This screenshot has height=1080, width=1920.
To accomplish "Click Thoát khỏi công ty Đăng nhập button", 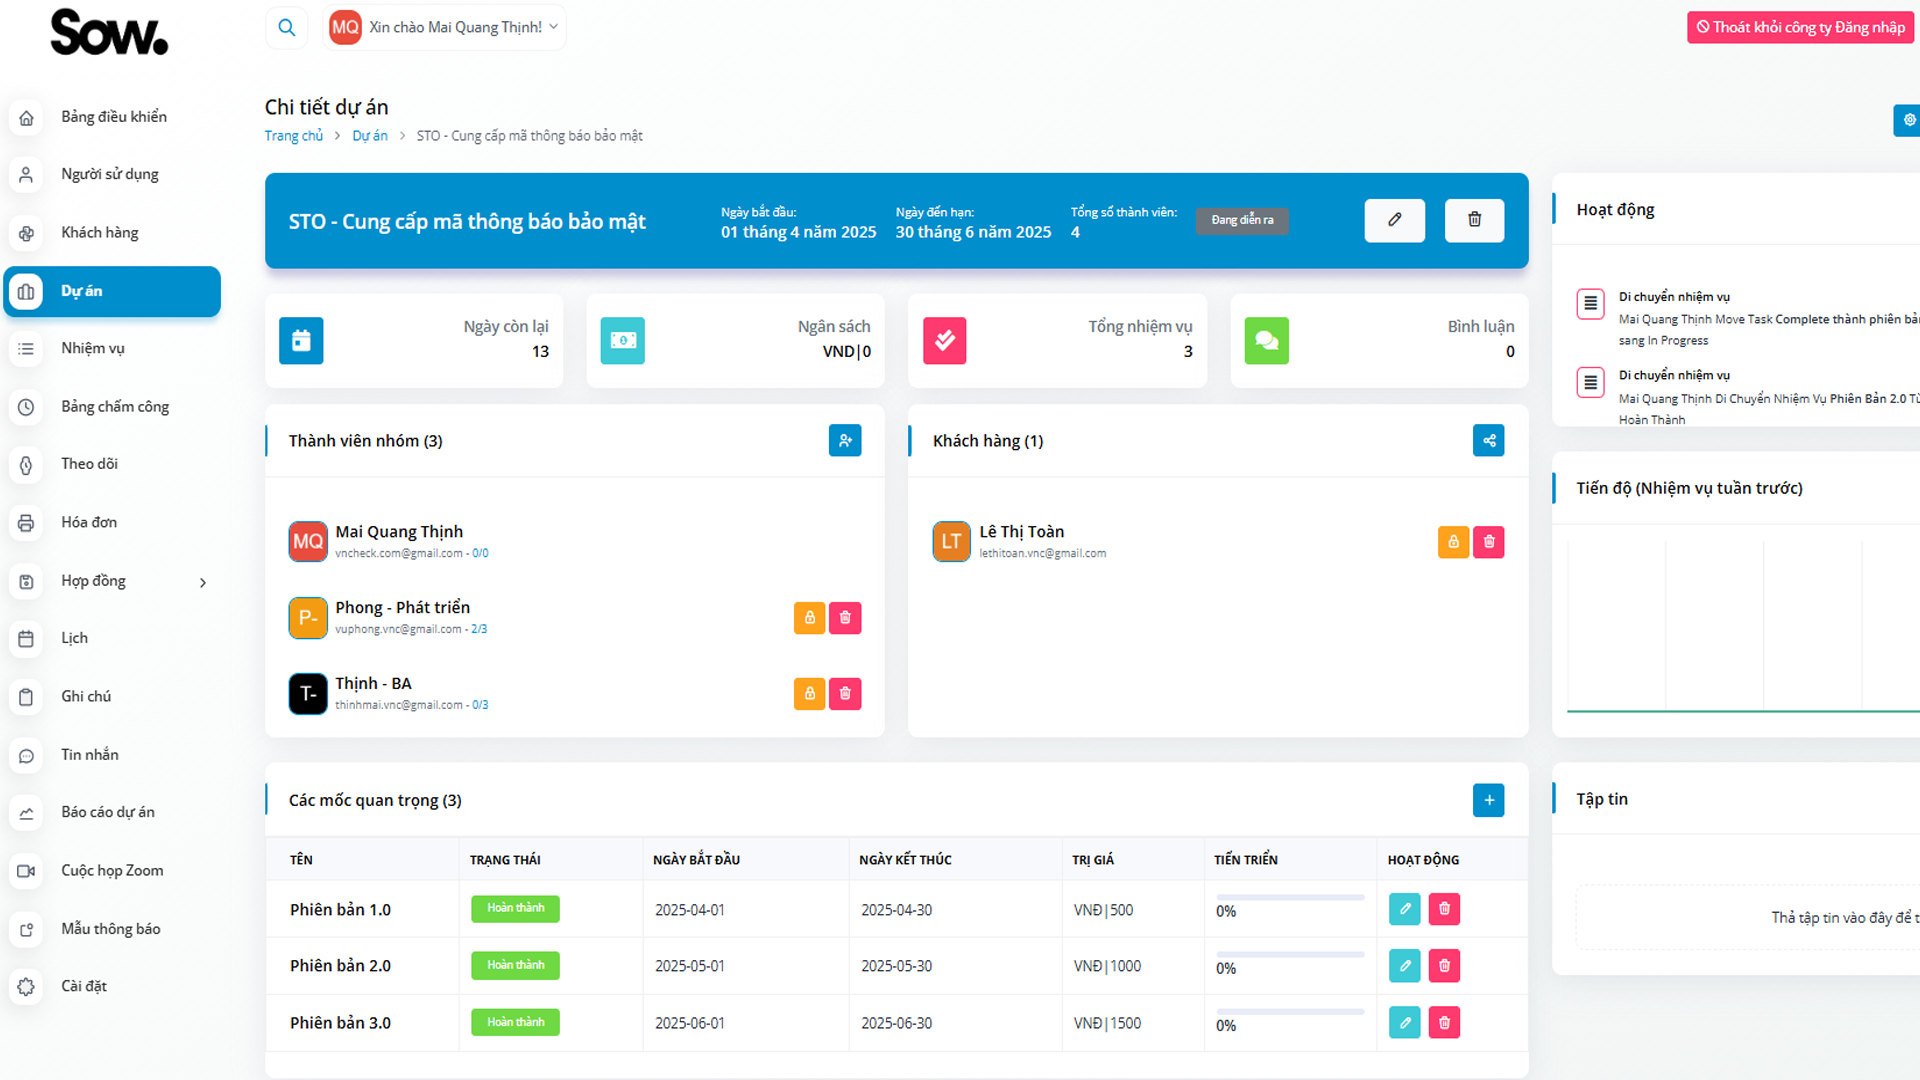I will pos(1800,27).
